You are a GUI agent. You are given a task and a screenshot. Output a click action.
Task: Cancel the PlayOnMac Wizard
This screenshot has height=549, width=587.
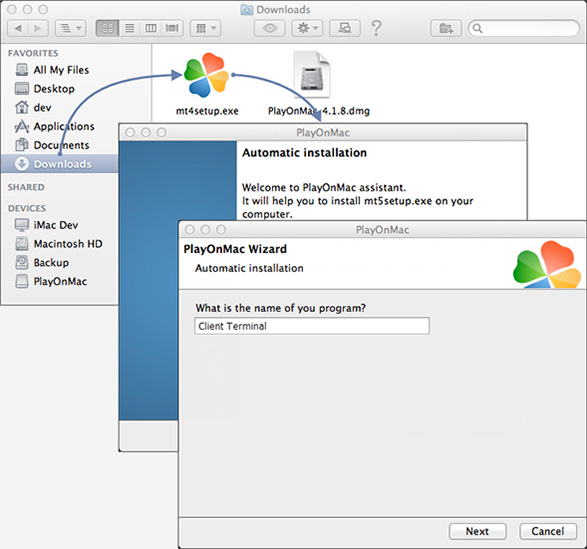(548, 531)
